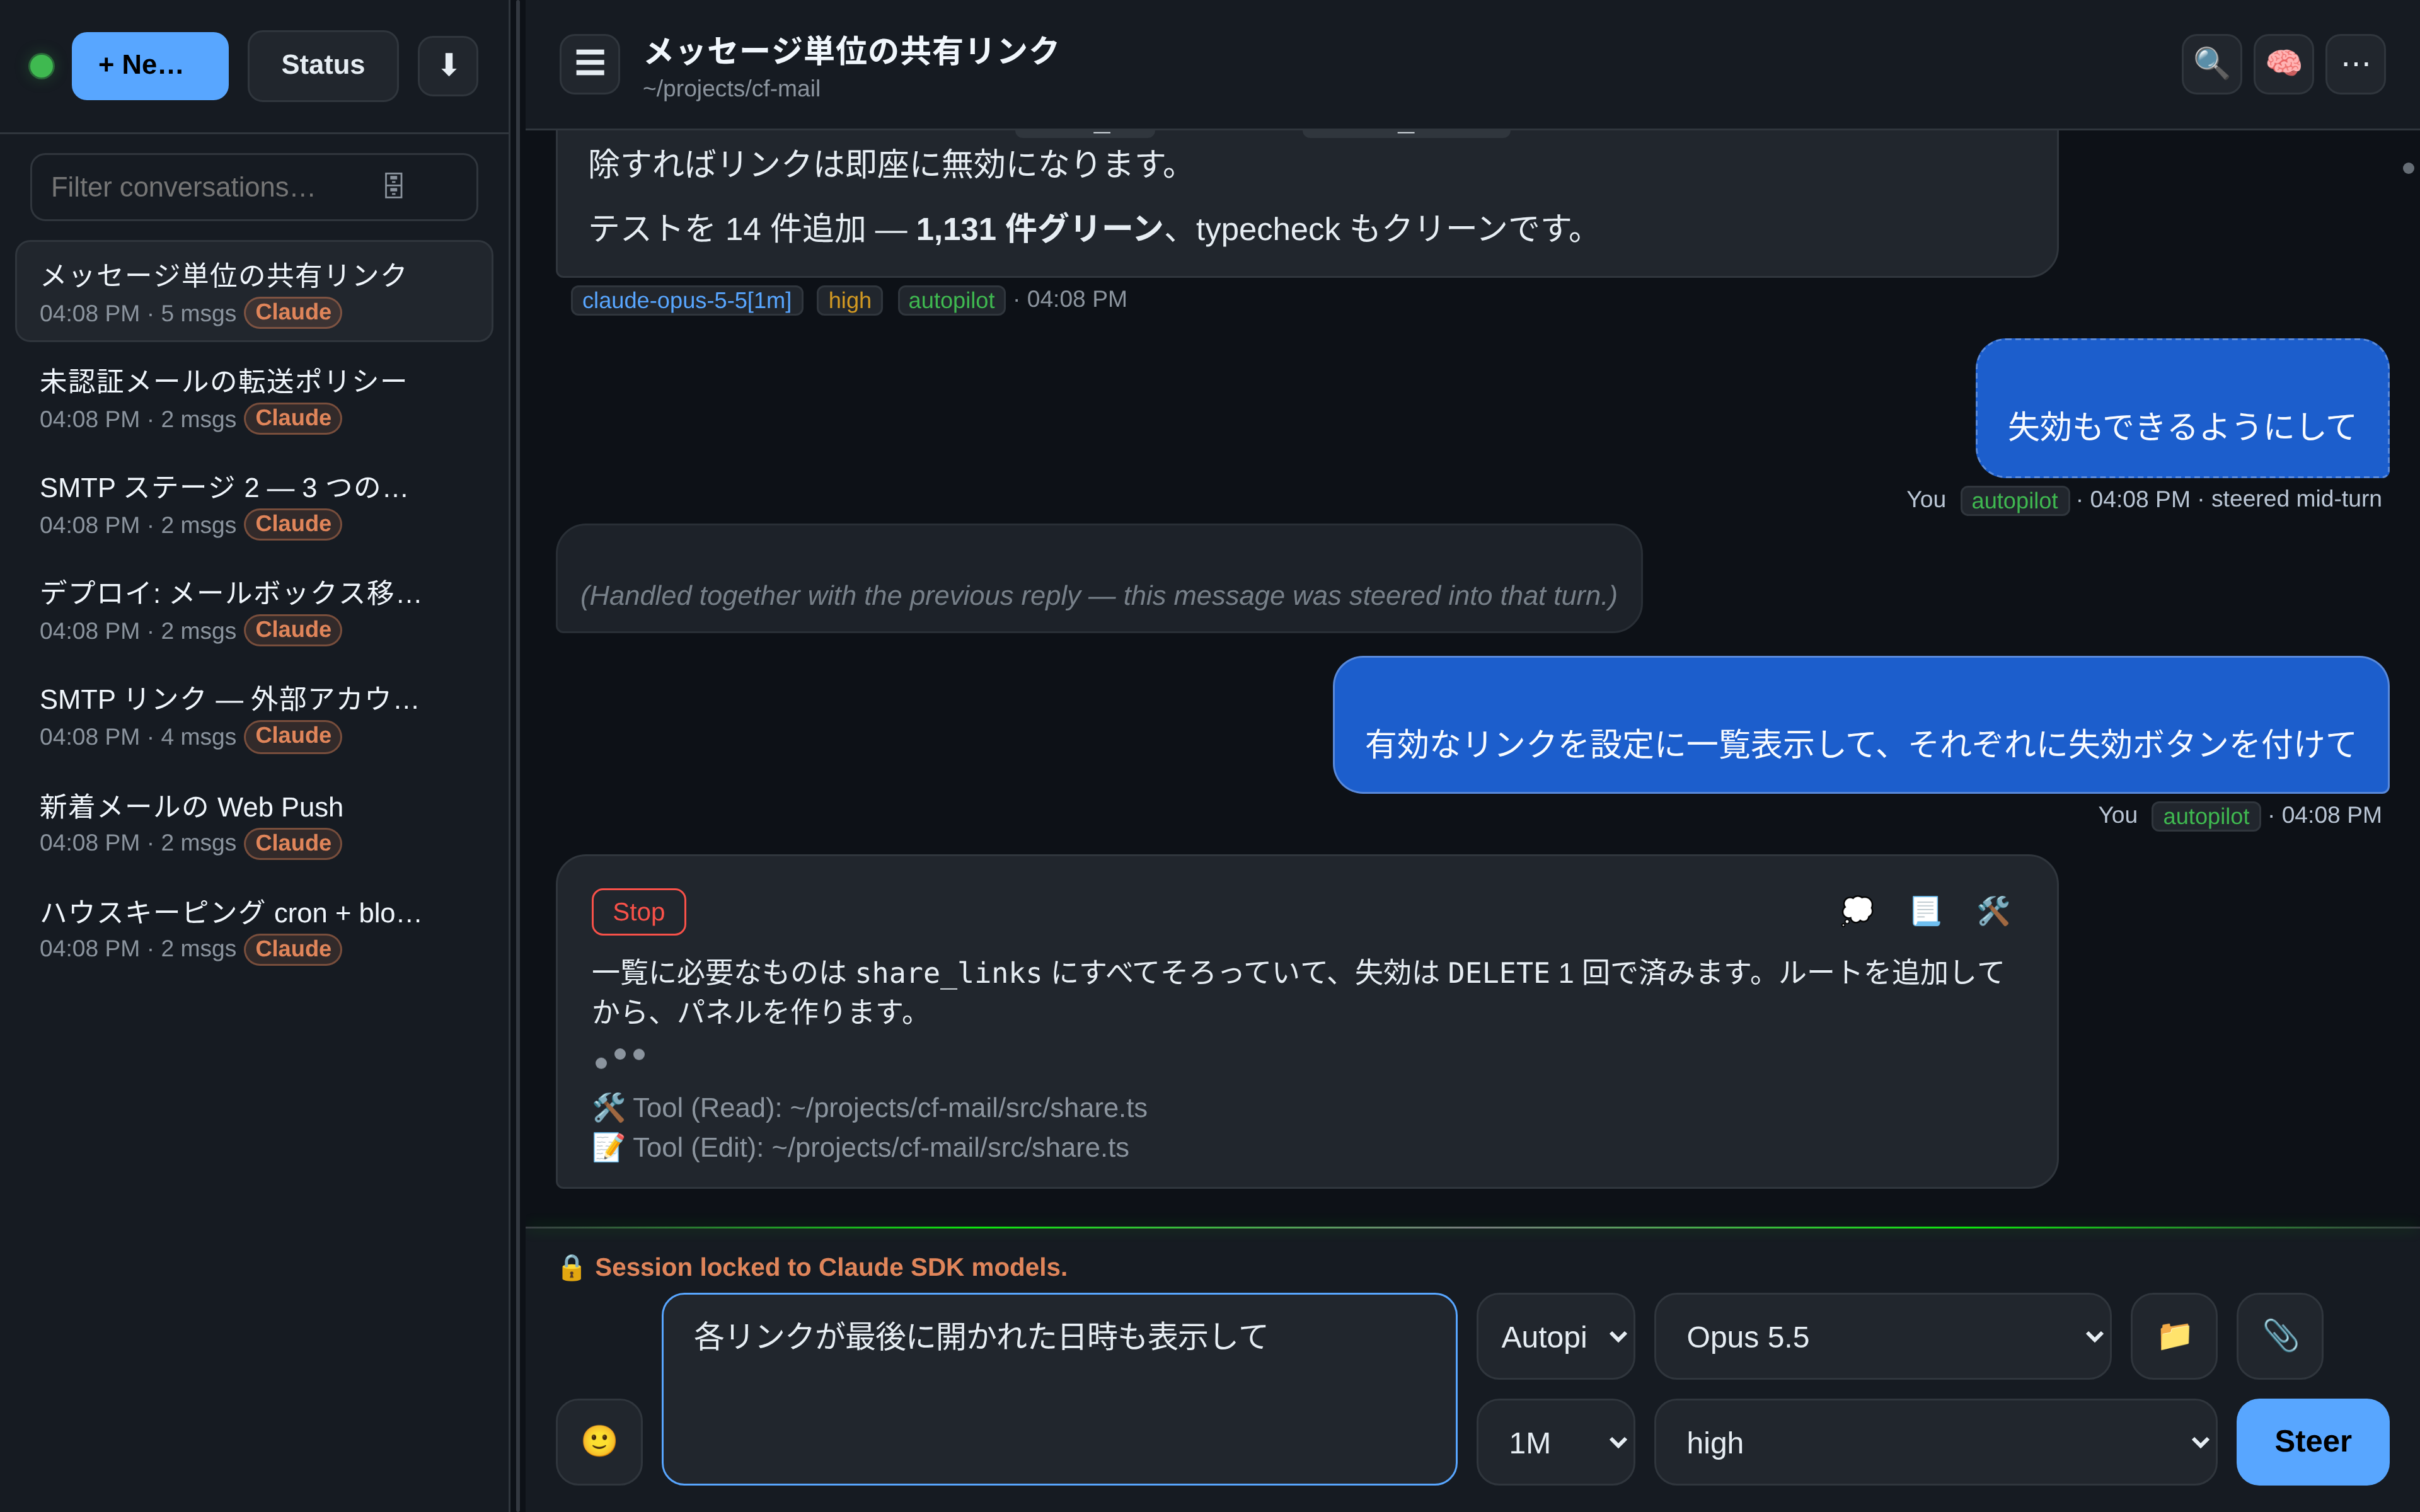Click the page icon in active reply
This screenshot has height=1512, width=2420.
click(1925, 911)
